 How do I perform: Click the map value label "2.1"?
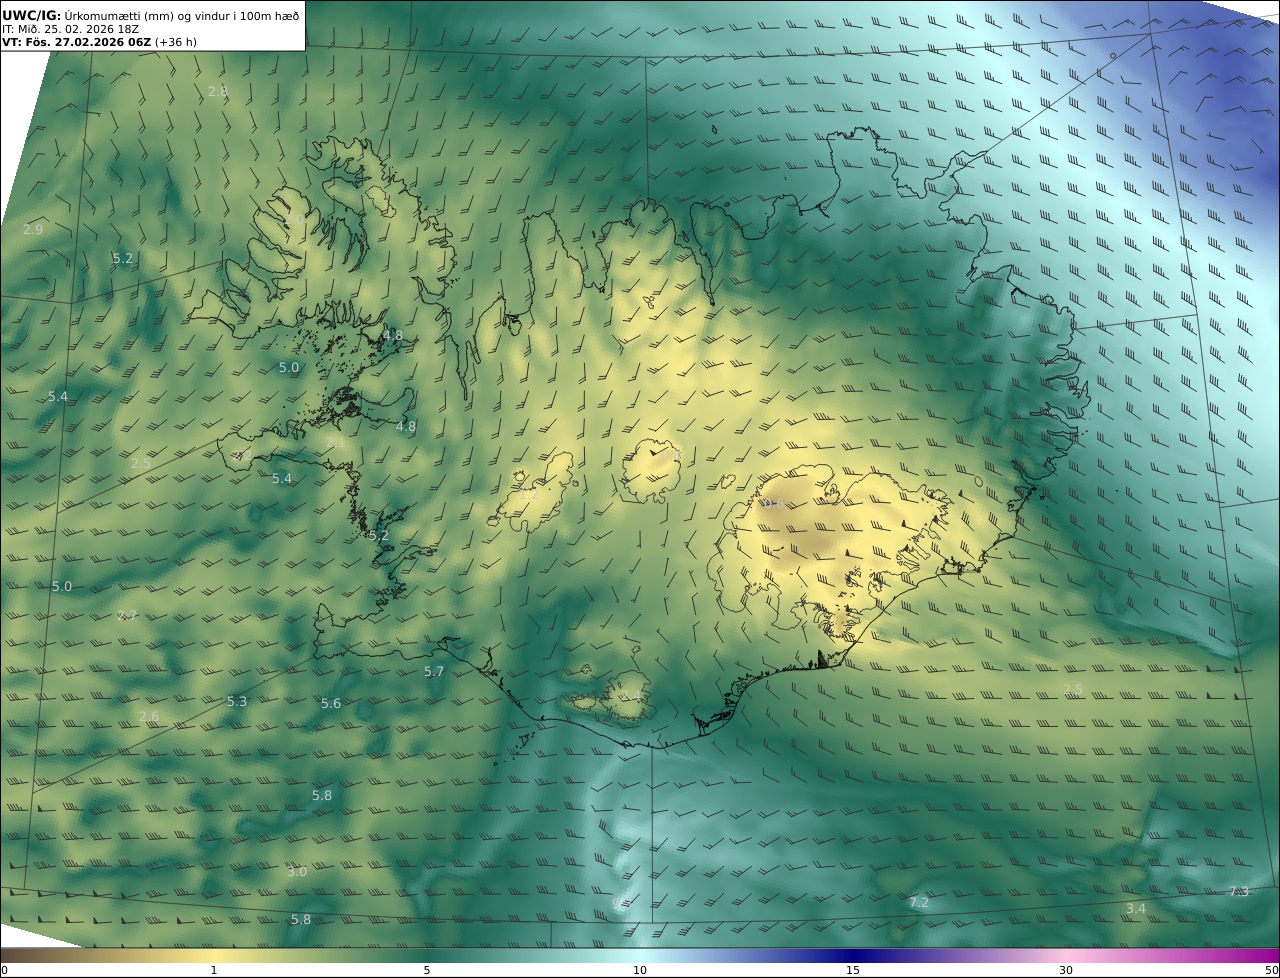pyautogui.click(x=336, y=442)
